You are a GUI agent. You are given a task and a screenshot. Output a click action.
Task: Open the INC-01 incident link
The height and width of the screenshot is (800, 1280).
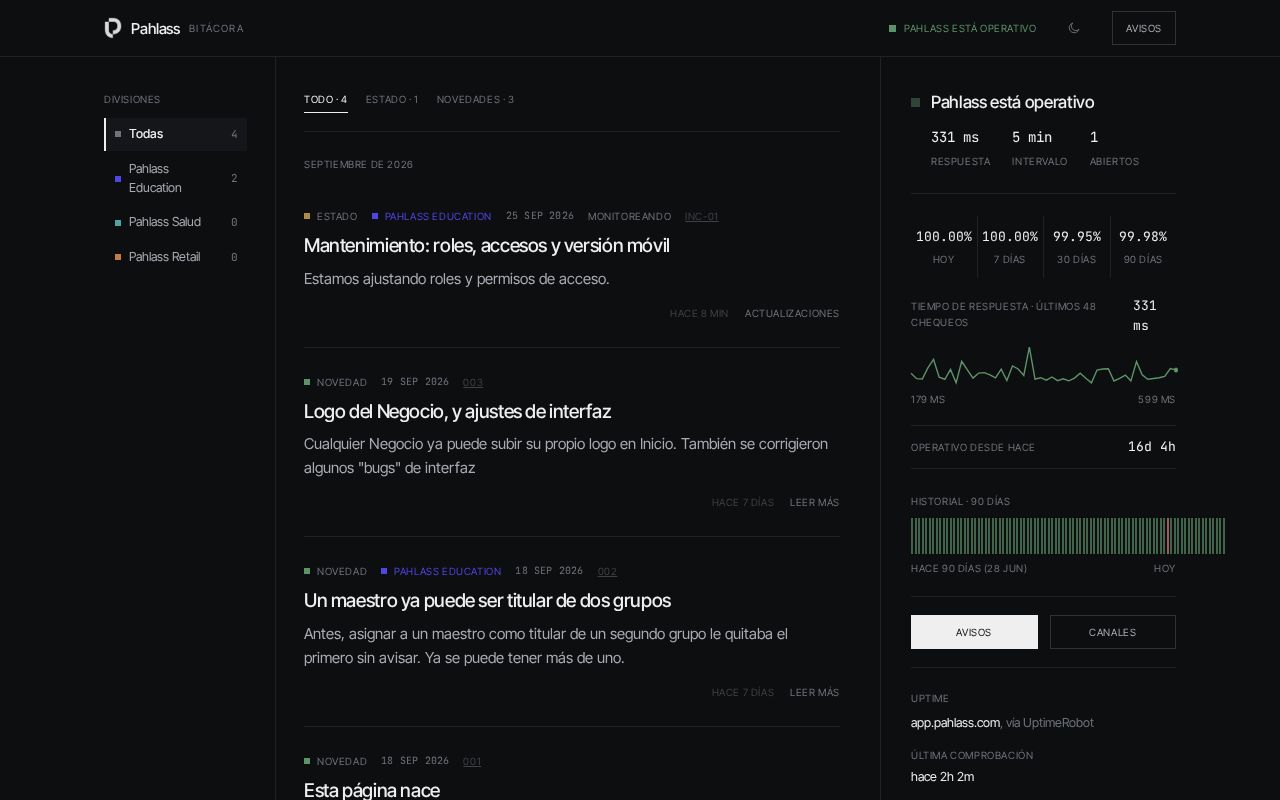(701, 216)
